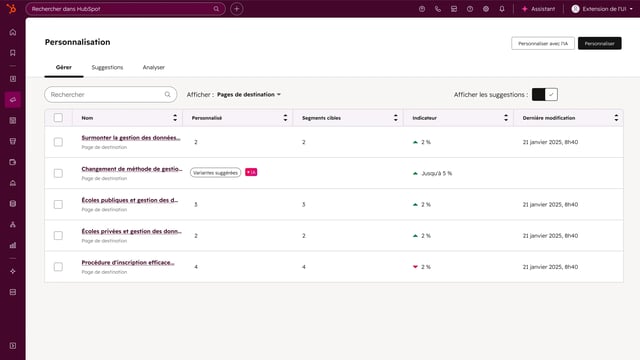
Task: Open Changement de méthode de gestion link
Action: 131,169
